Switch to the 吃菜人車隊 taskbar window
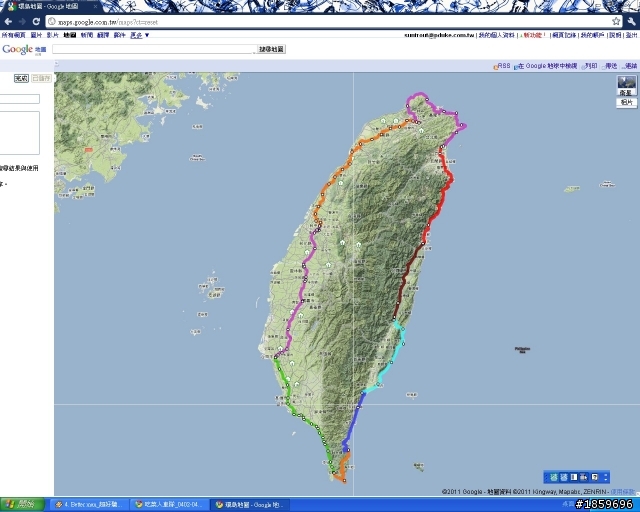Viewport: 640px width, 512px height. [169, 505]
